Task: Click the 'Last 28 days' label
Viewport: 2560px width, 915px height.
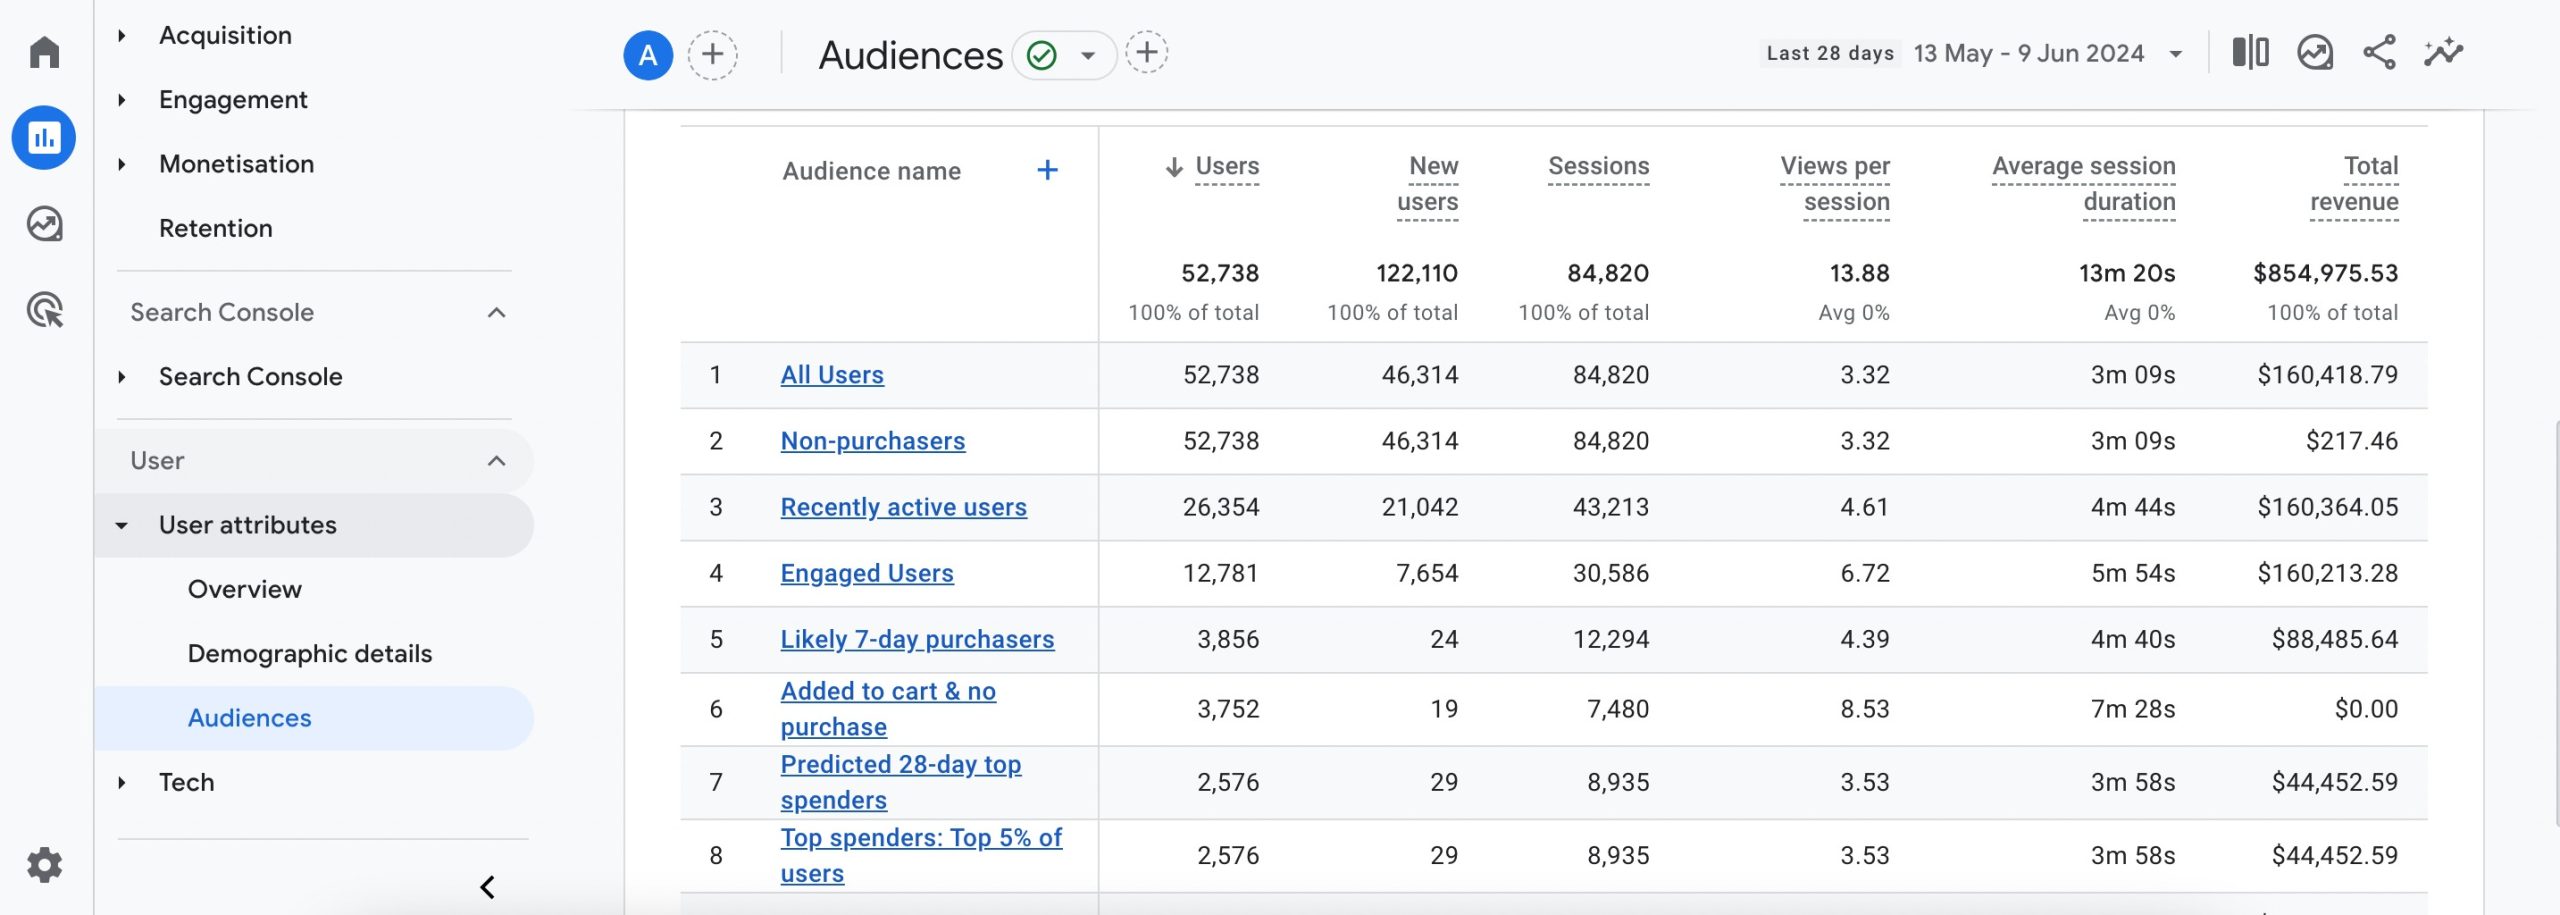Action: pyautogui.click(x=1830, y=54)
